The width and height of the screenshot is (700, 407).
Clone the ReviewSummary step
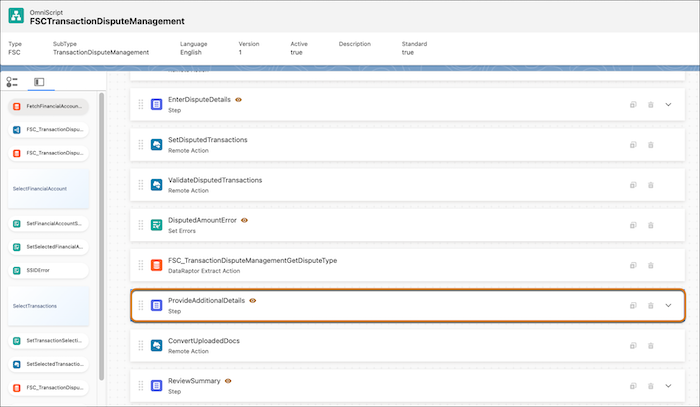[x=633, y=386]
